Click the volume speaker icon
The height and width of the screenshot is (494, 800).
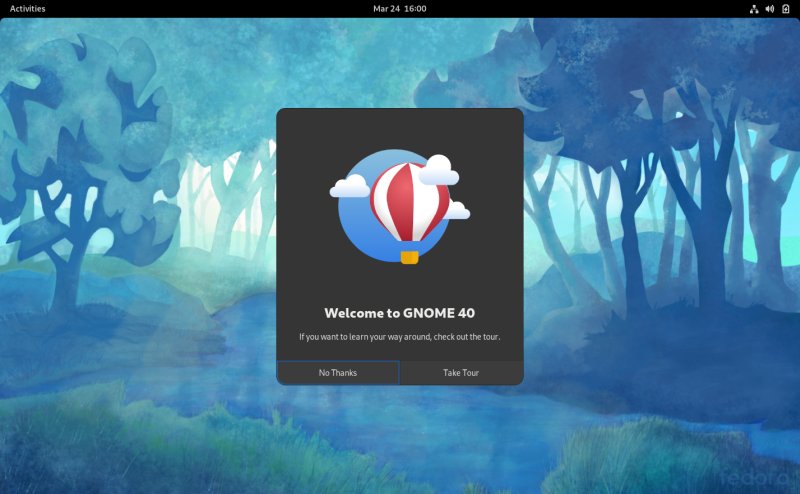(769, 8)
